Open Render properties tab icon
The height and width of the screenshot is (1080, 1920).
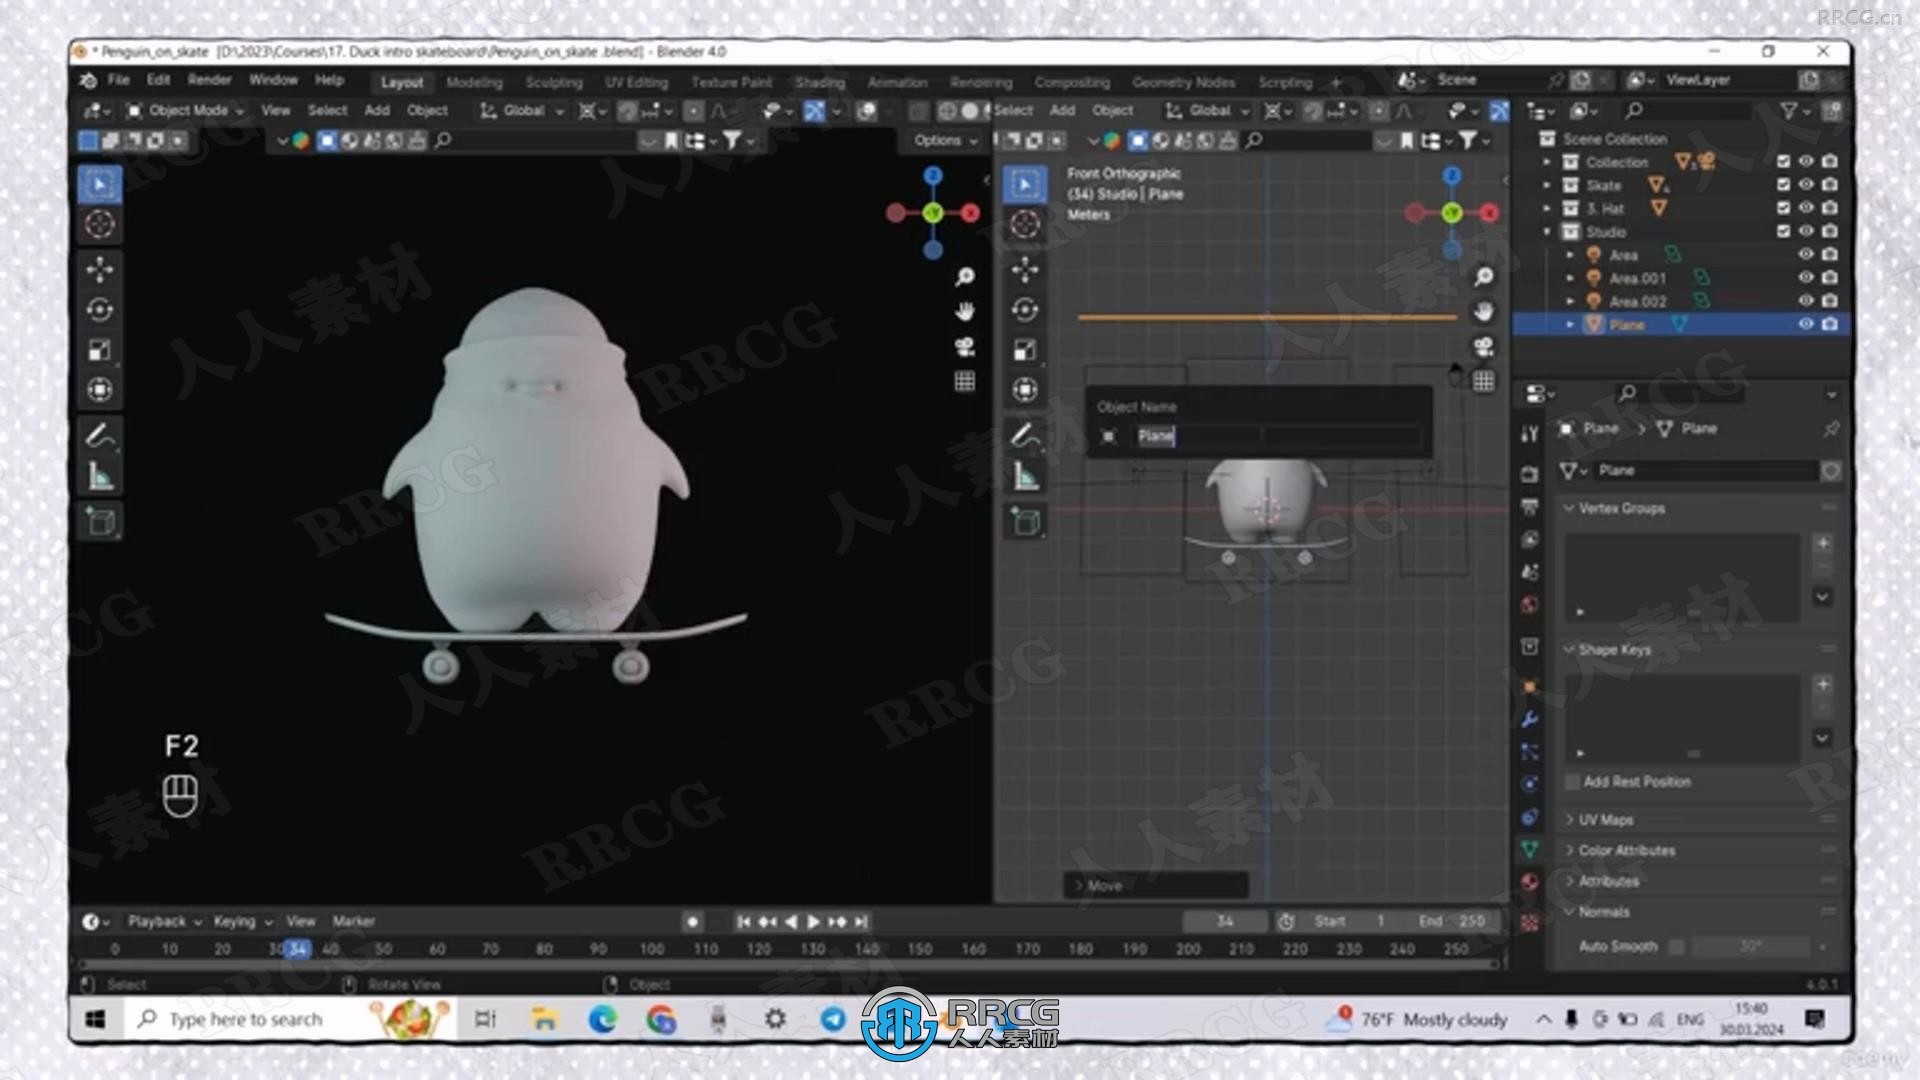click(x=1529, y=474)
